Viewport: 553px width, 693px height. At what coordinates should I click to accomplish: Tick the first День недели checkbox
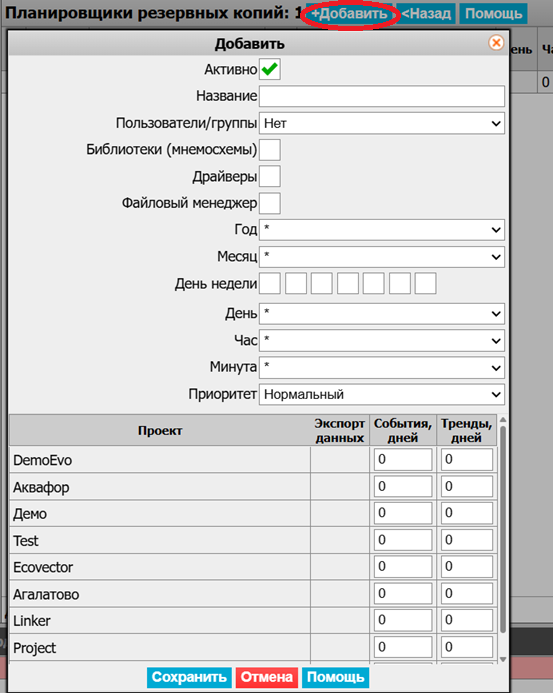tap(270, 283)
